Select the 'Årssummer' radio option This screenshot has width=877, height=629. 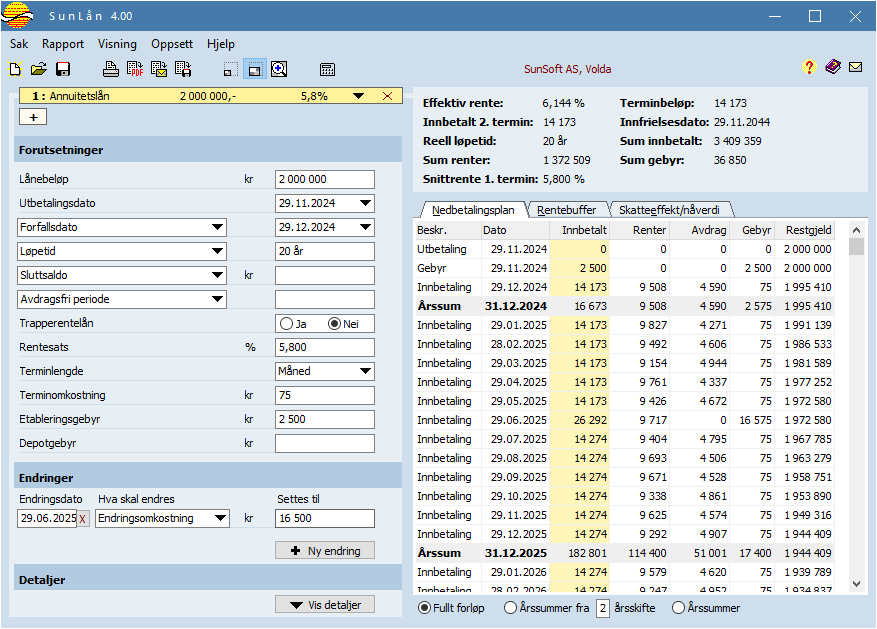(x=679, y=608)
